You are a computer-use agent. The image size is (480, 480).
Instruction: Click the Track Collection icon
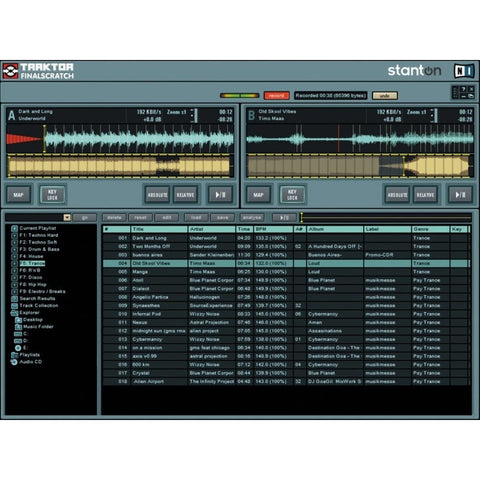14,306
